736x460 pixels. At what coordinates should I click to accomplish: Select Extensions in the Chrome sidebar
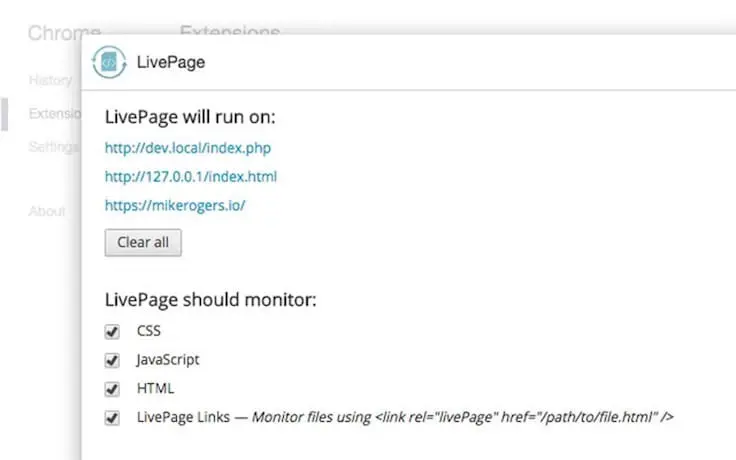click(54, 114)
